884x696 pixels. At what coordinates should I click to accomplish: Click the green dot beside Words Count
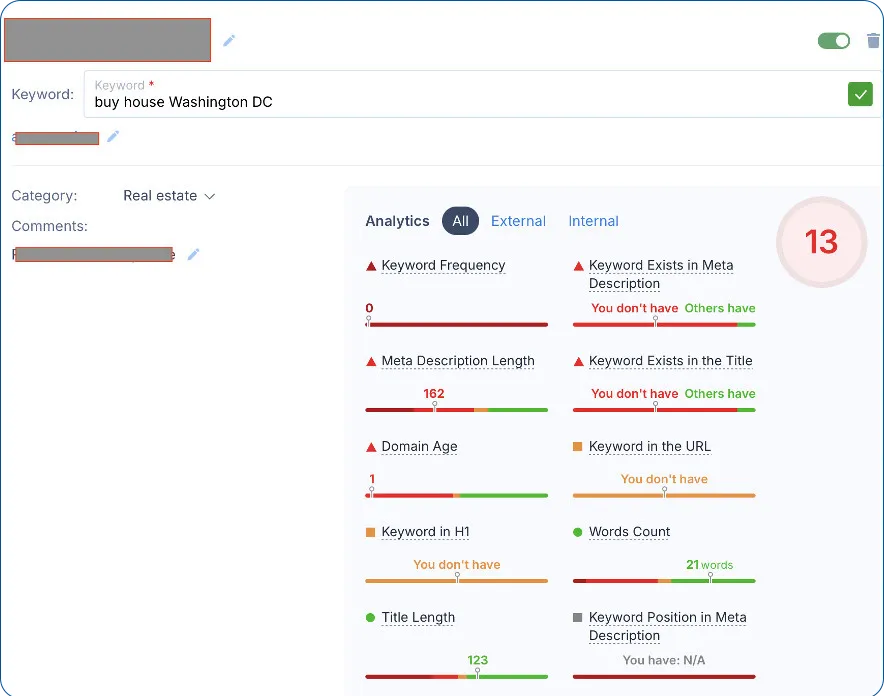point(577,532)
